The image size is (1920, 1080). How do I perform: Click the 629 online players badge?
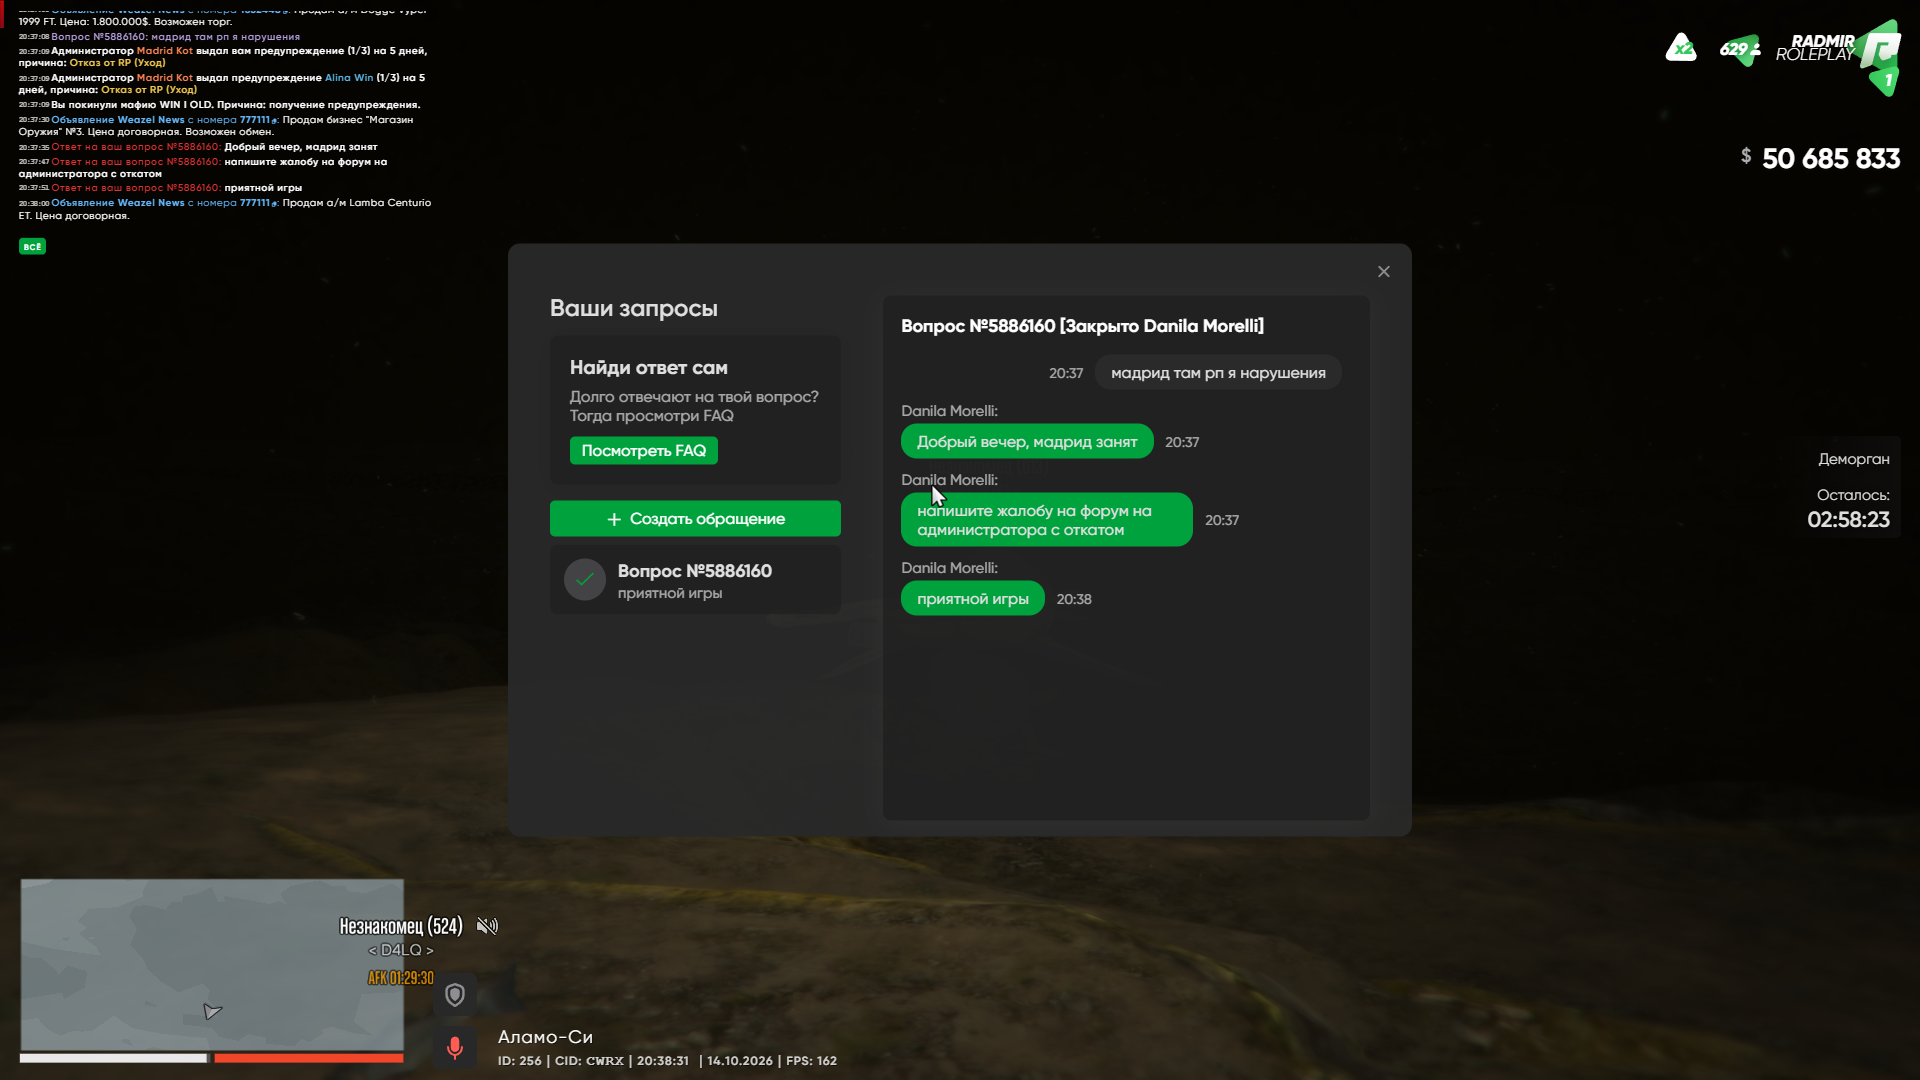[1740, 49]
